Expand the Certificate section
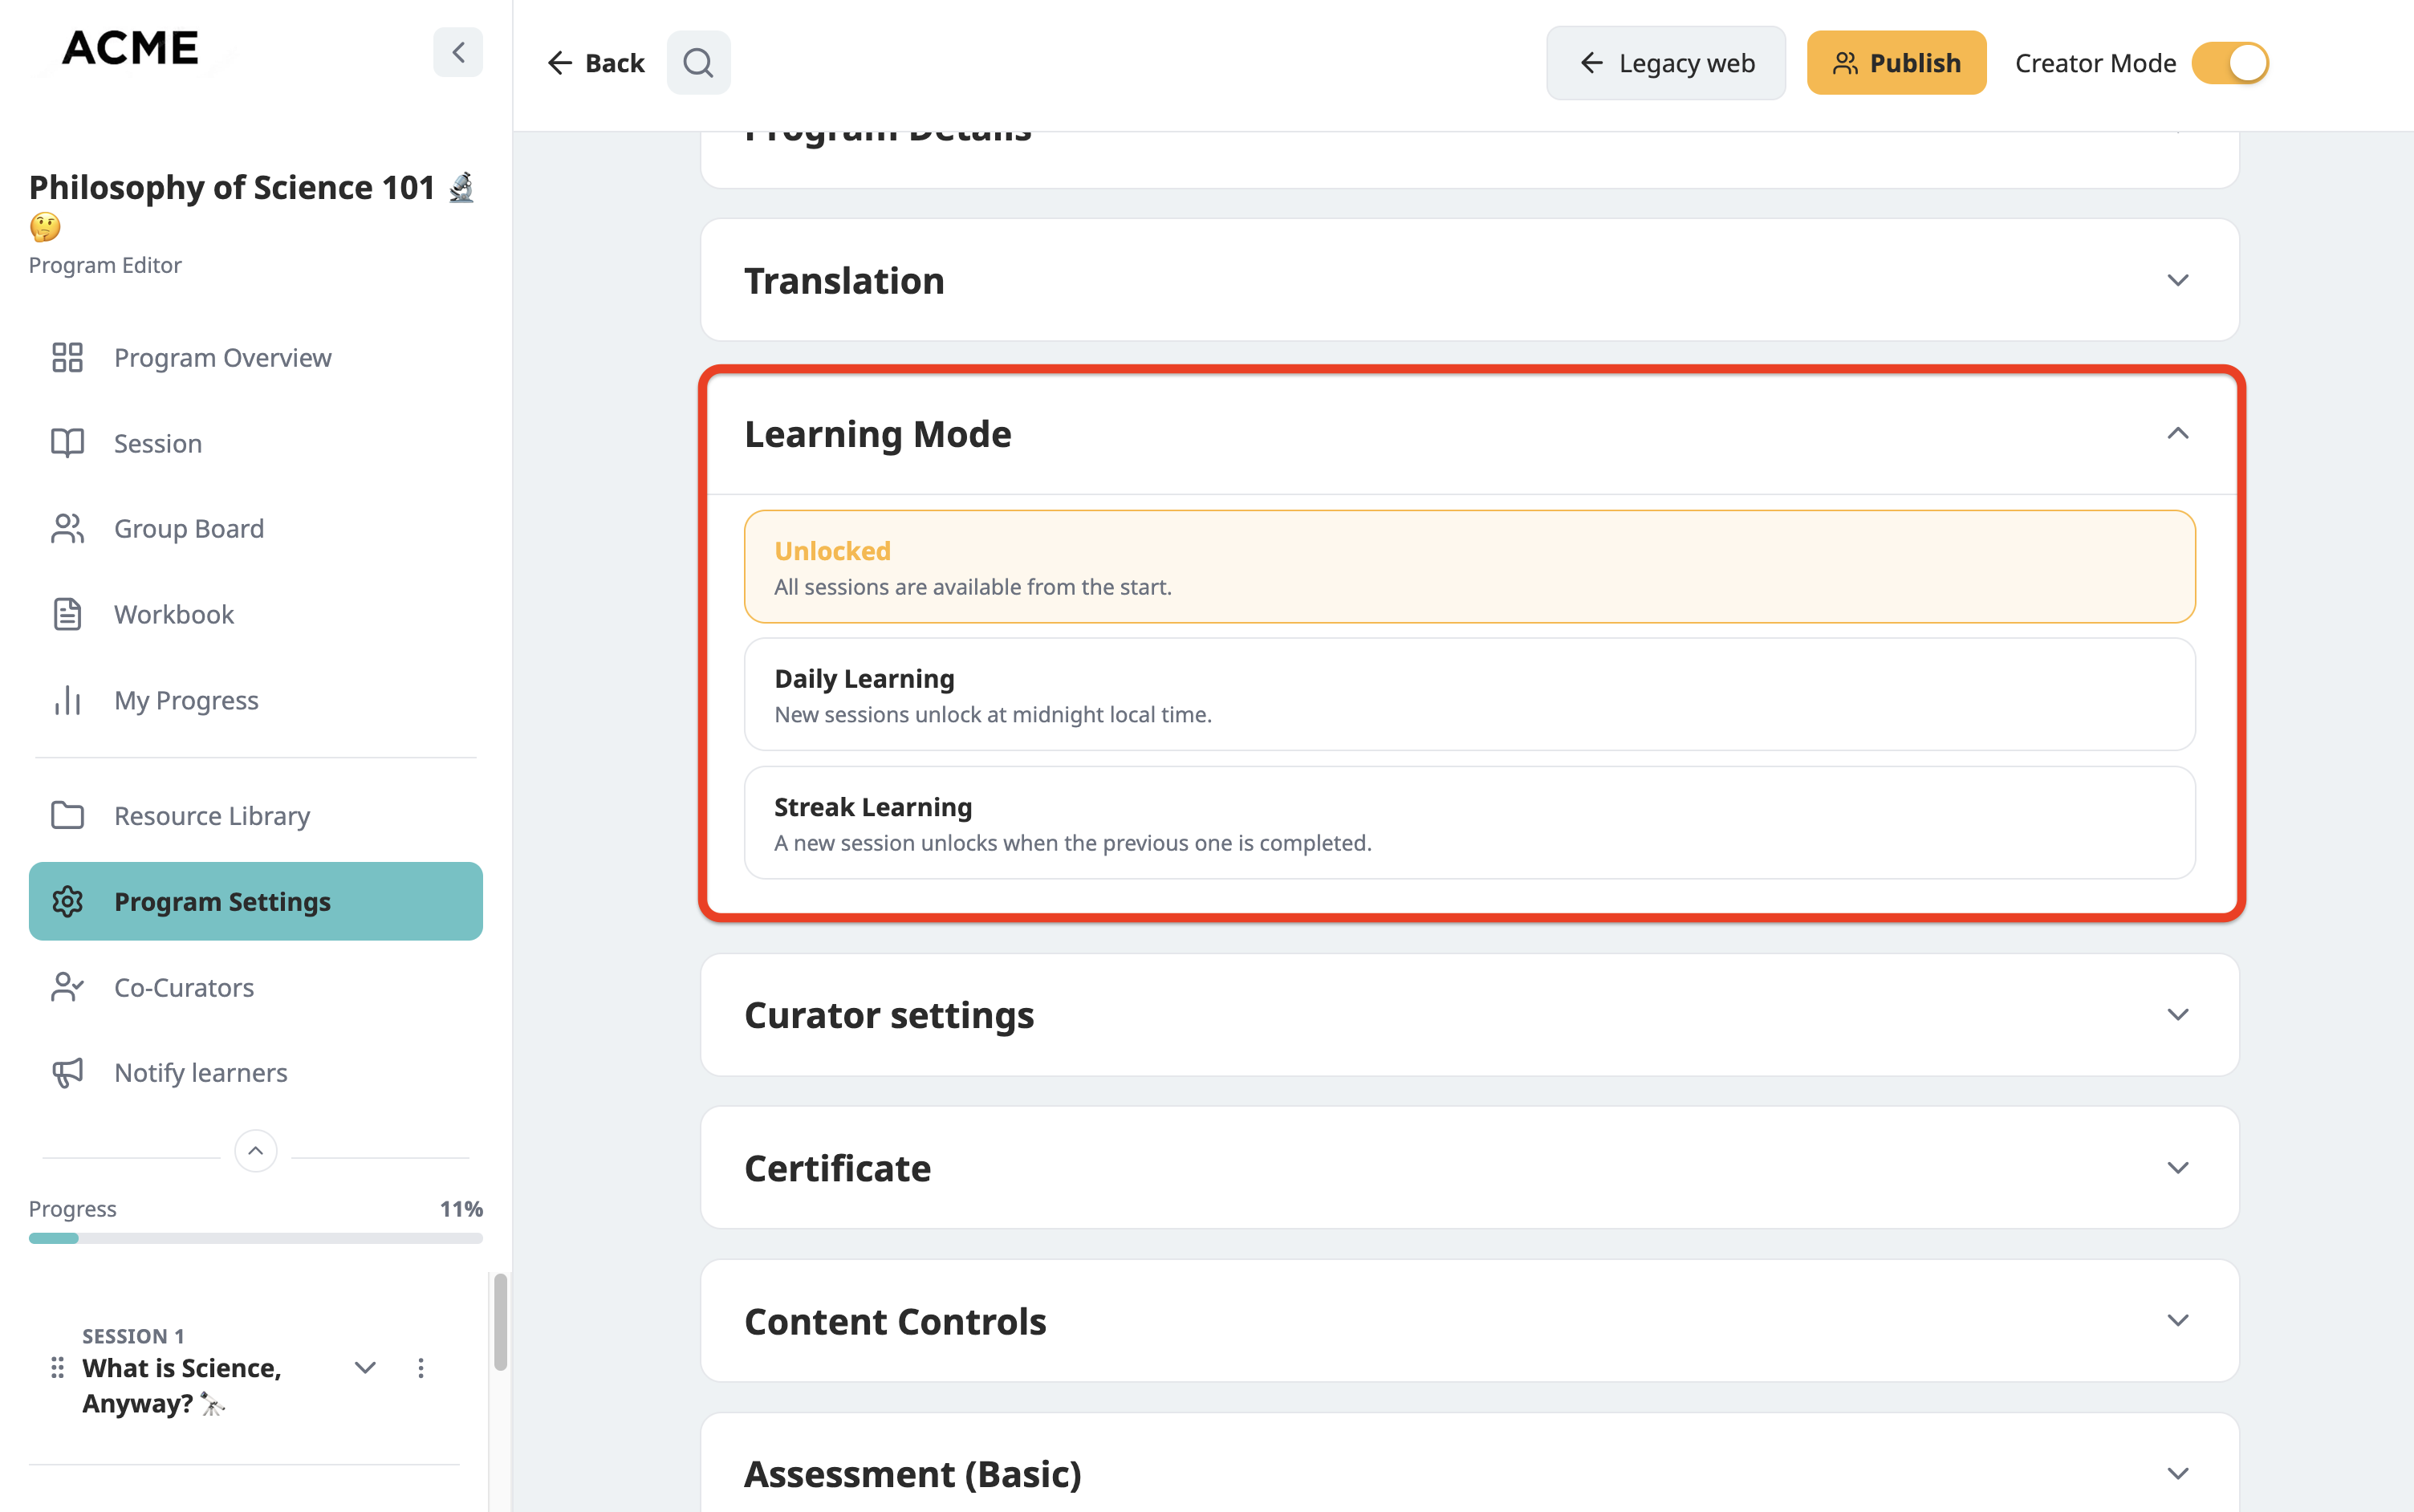The height and width of the screenshot is (1512, 2414). [x=2178, y=1168]
